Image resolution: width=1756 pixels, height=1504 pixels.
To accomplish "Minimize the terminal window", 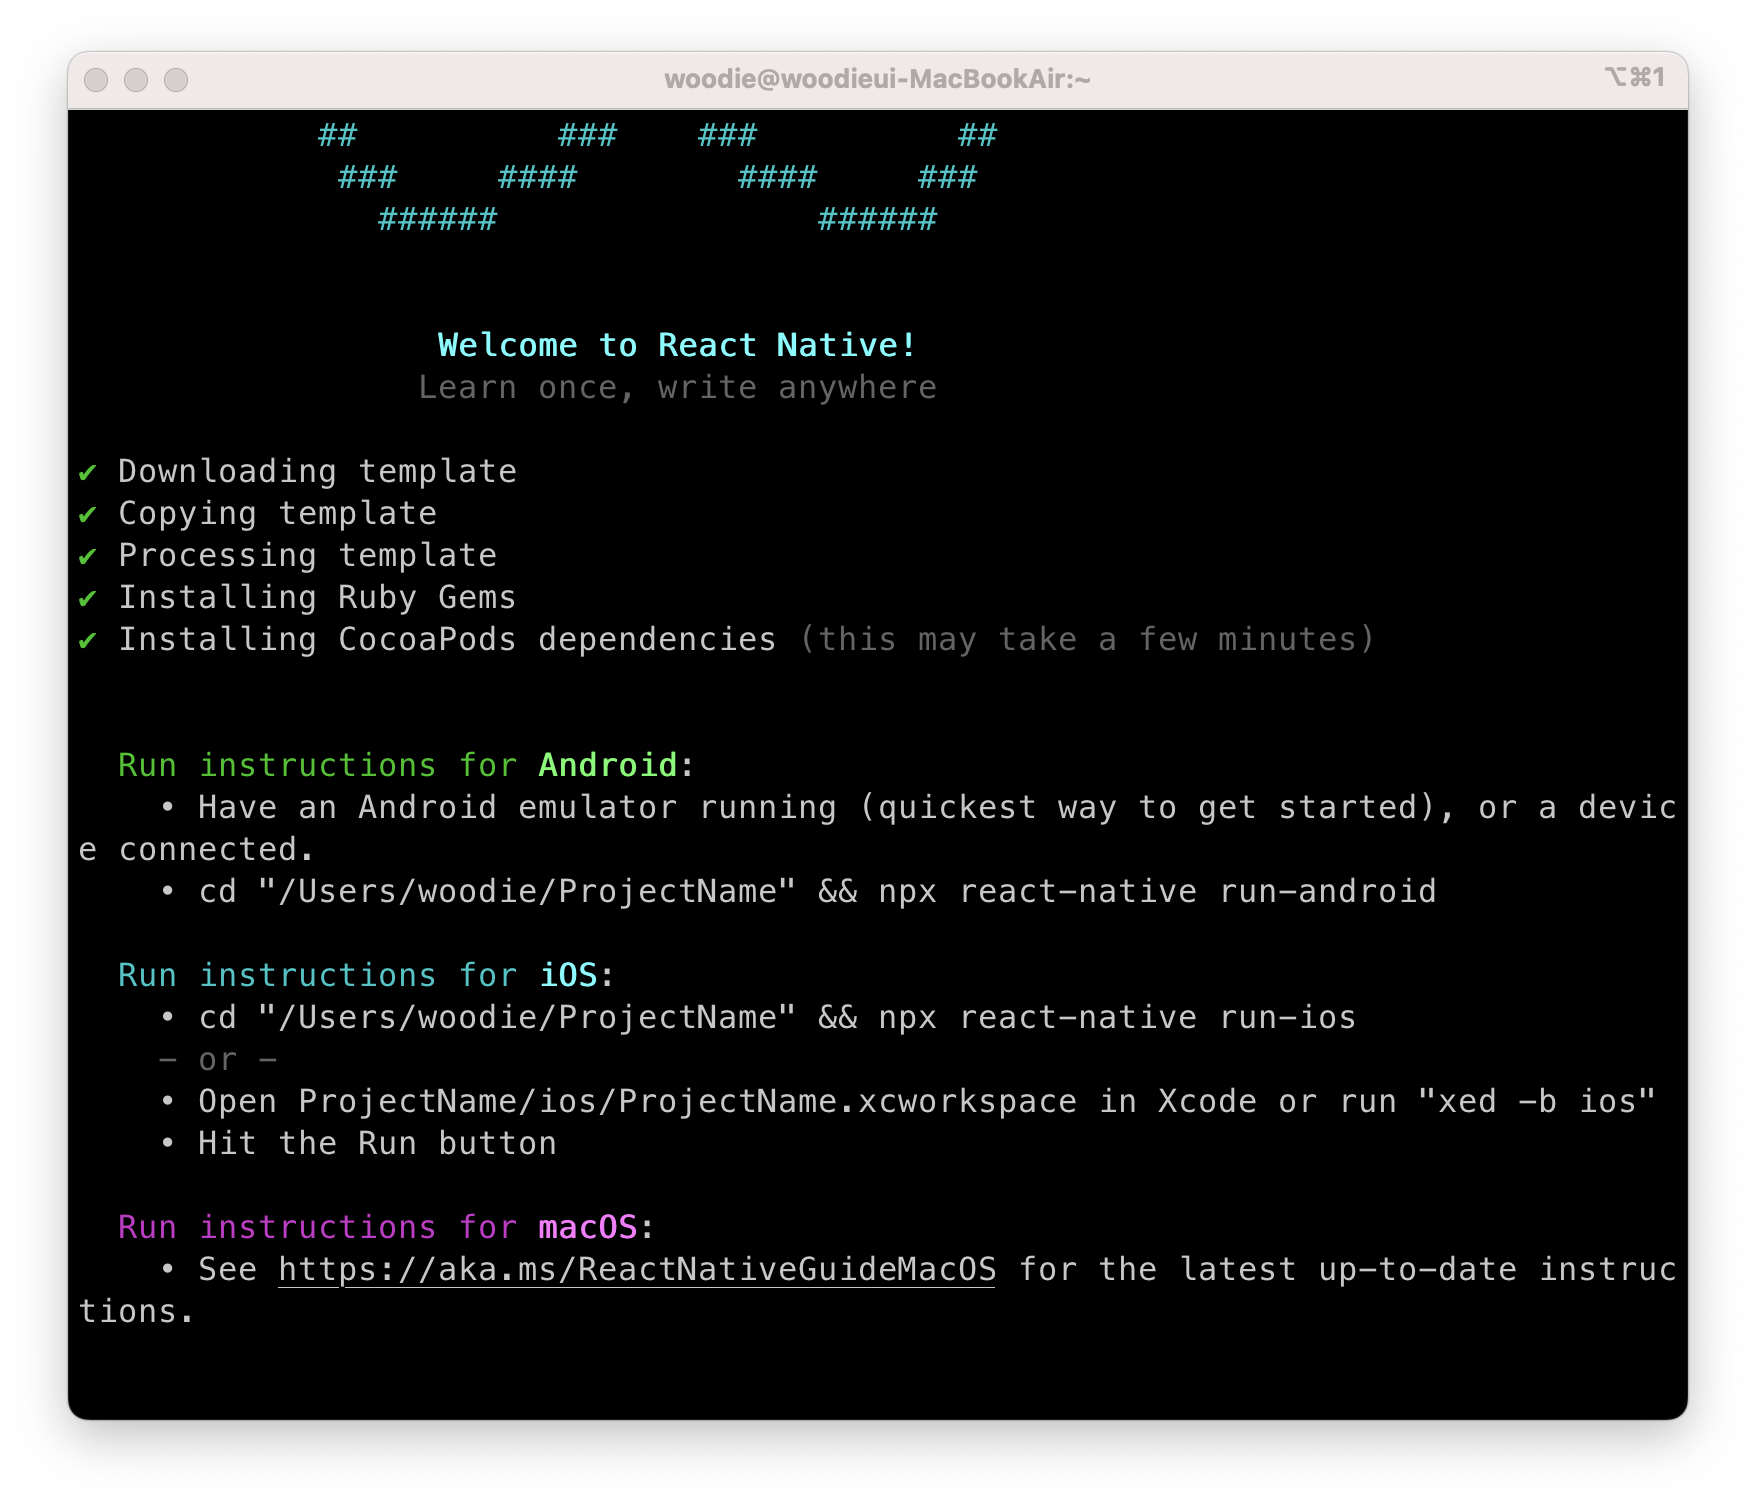I will 136,80.
